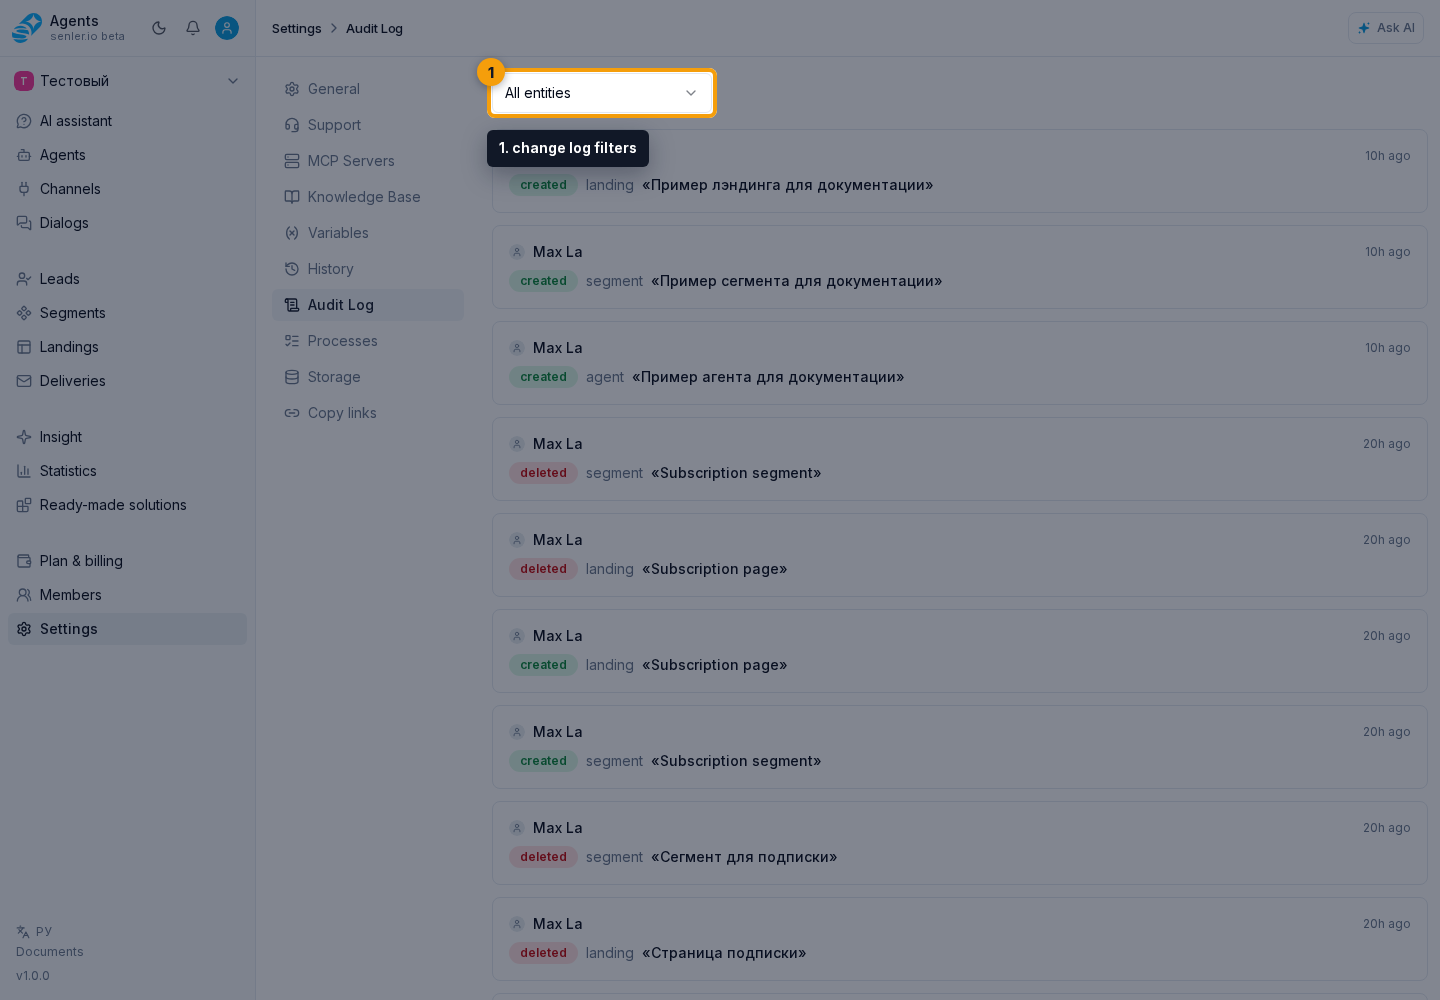Click the Processes list icon
This screenshot has width=1440, height=1000.
click(x=292, y=341)
